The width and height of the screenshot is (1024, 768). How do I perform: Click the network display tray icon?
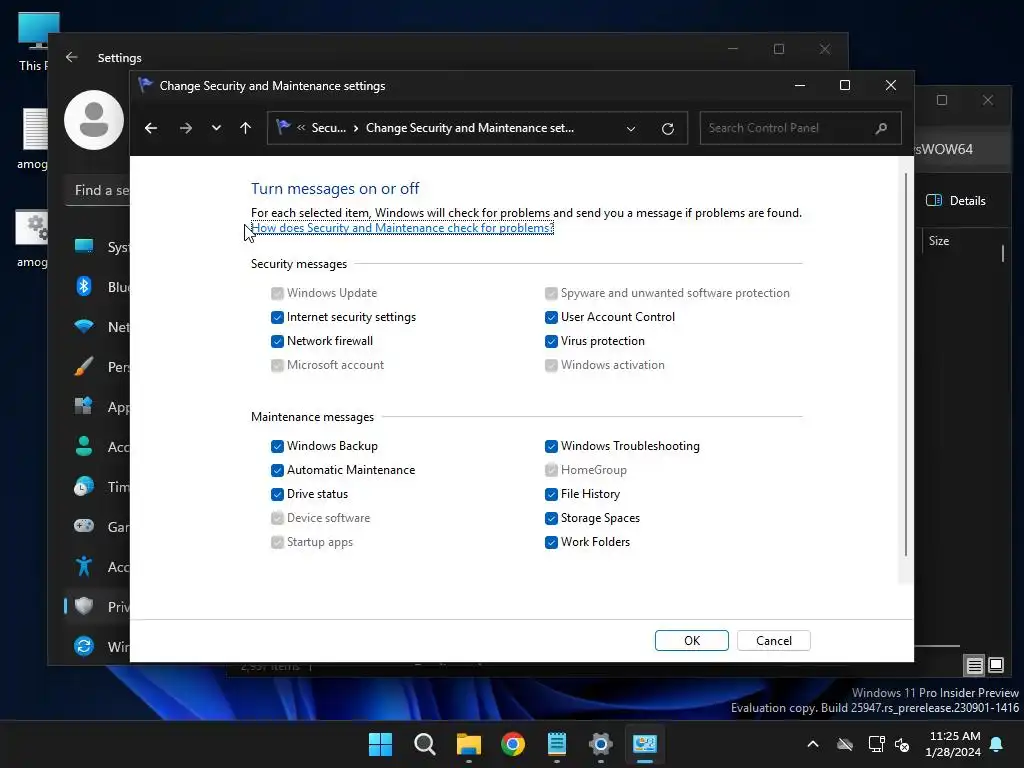(876, 744)
